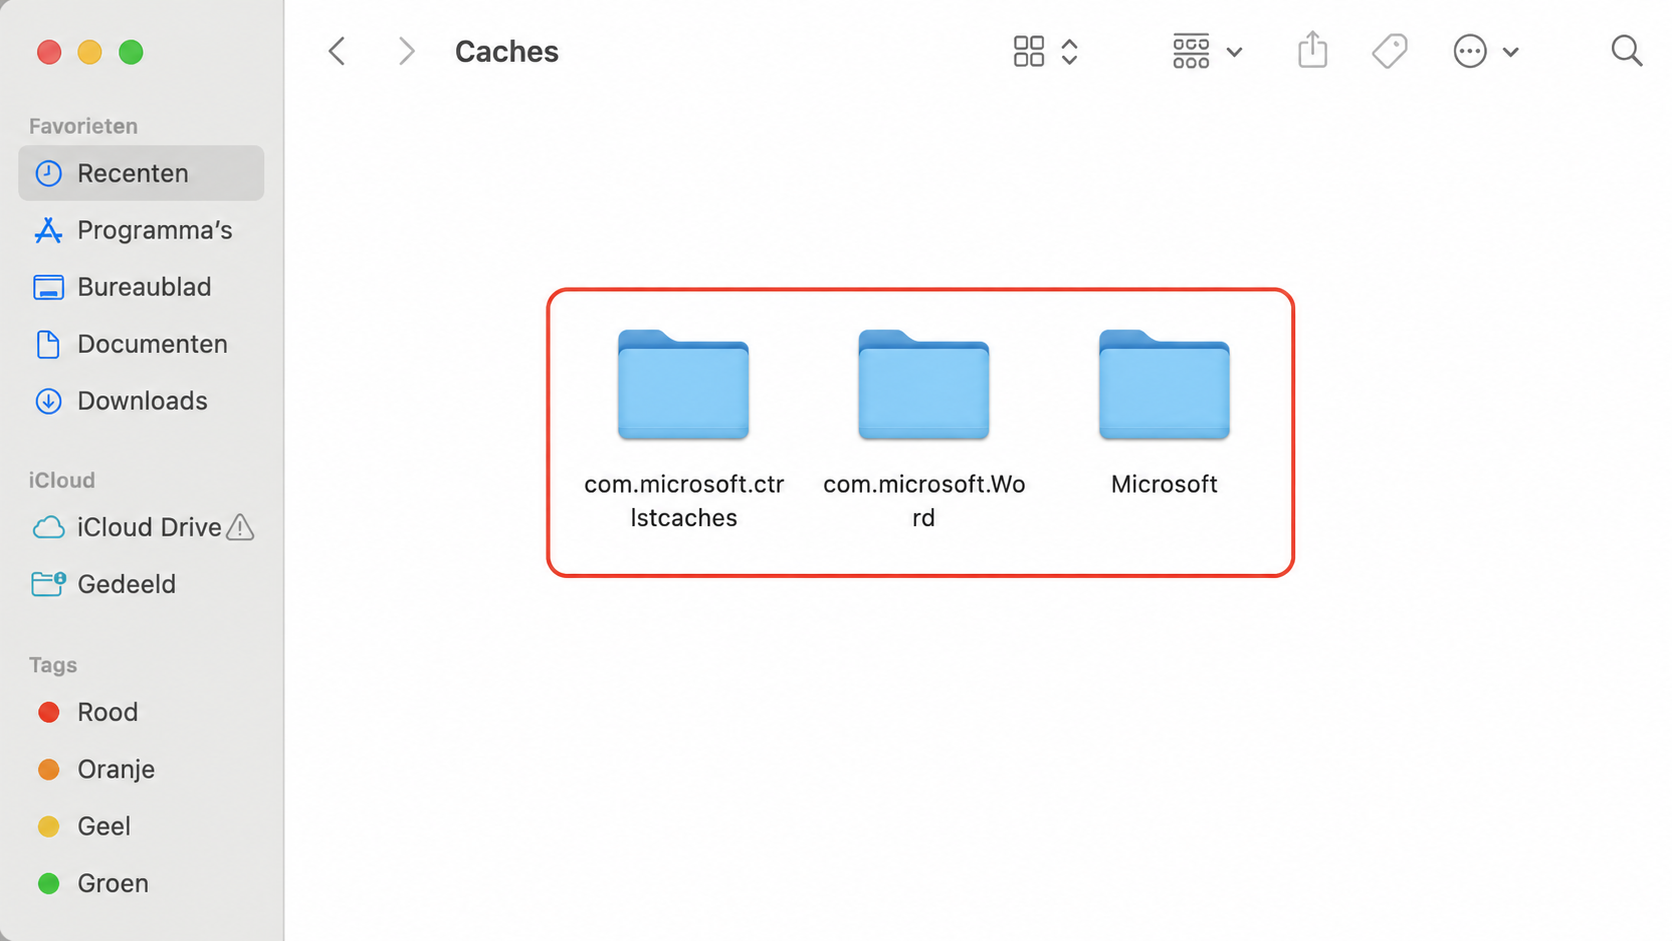
Task: Click the Gedeeld shared folder icon
Action: (48, 583)
